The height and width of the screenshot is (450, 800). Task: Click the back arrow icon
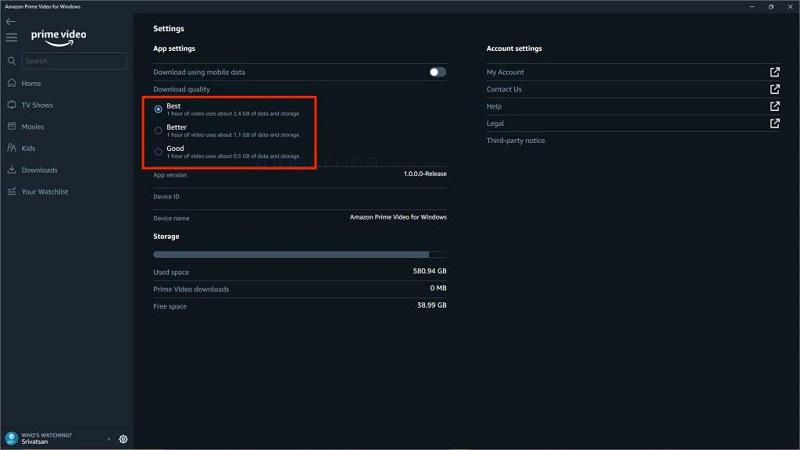pos(11,21)
